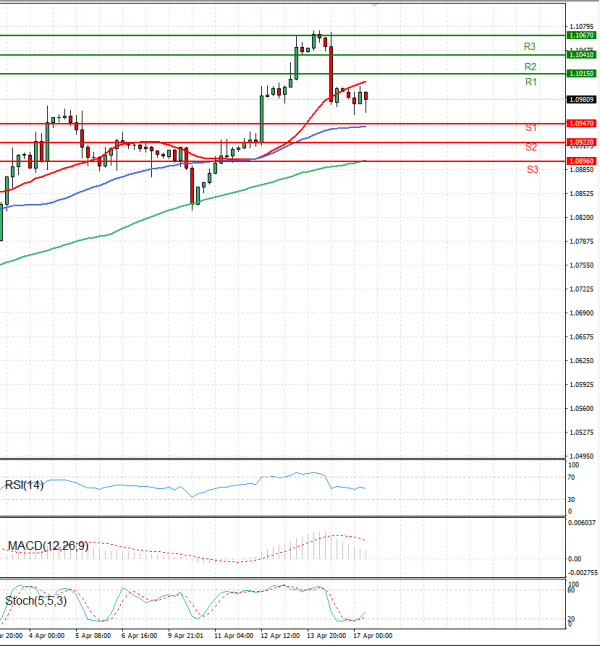Click the 1.08200 price axis value
Screen dimensions: 600x646
click(x=581, y=218)
